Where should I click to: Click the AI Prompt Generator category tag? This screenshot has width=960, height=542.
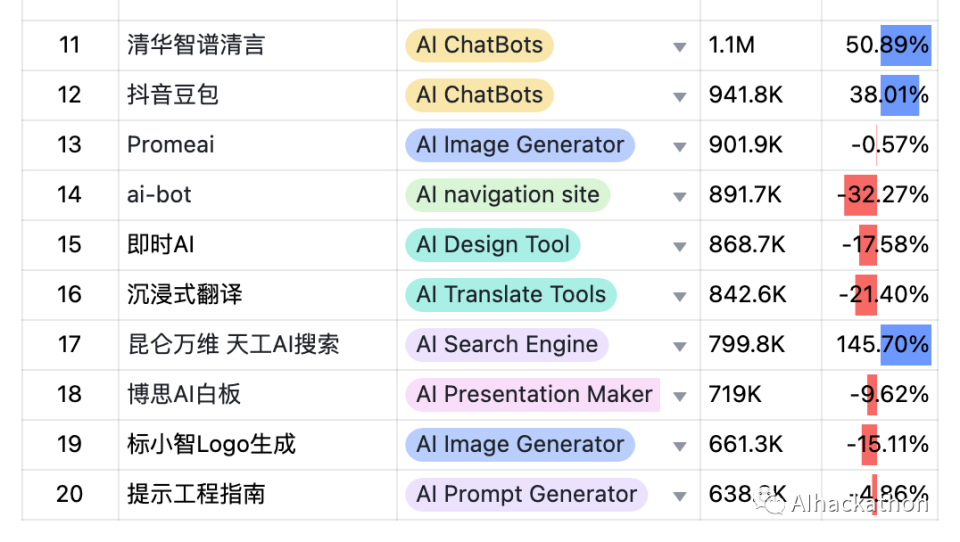click(x=526, y=494)
